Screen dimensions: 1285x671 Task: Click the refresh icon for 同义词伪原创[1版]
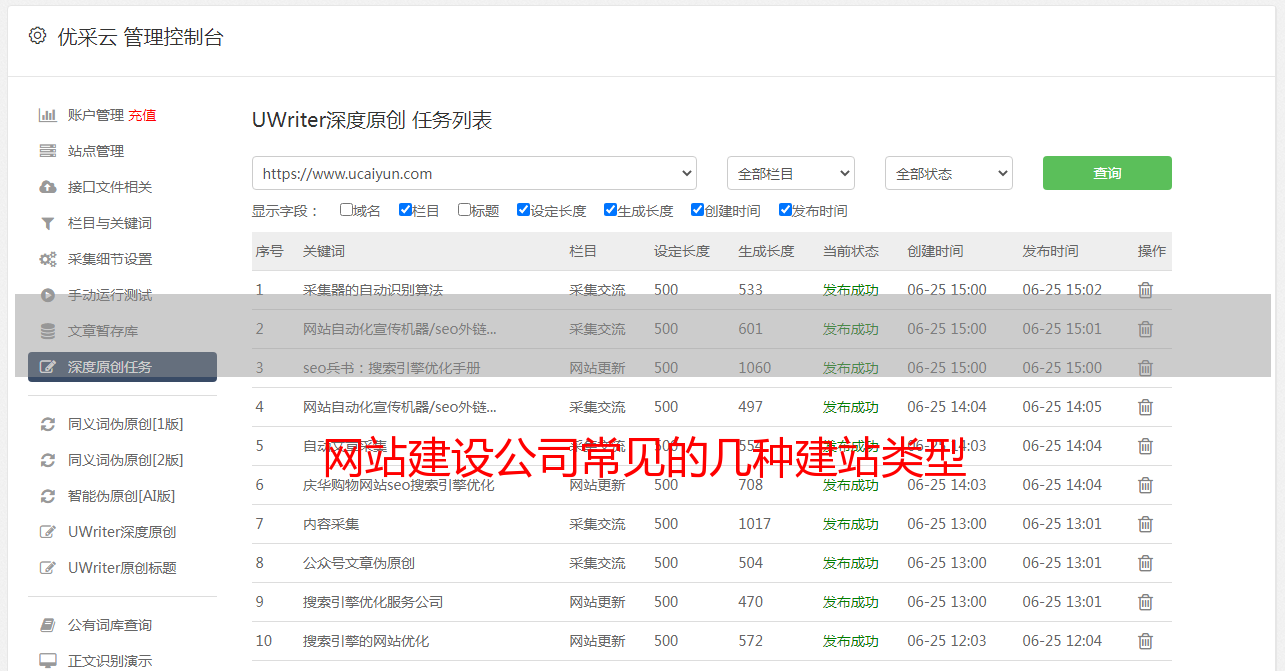[47, 424]
